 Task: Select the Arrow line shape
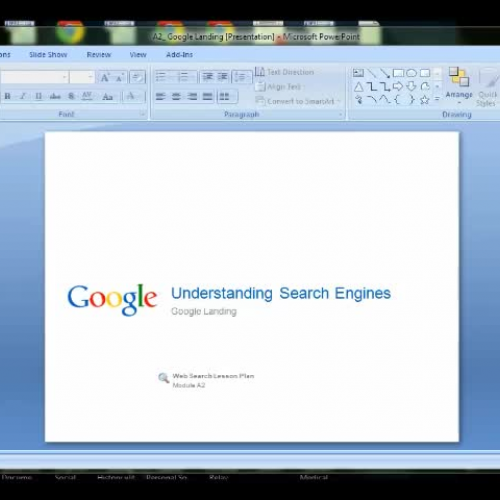point(385,73)
